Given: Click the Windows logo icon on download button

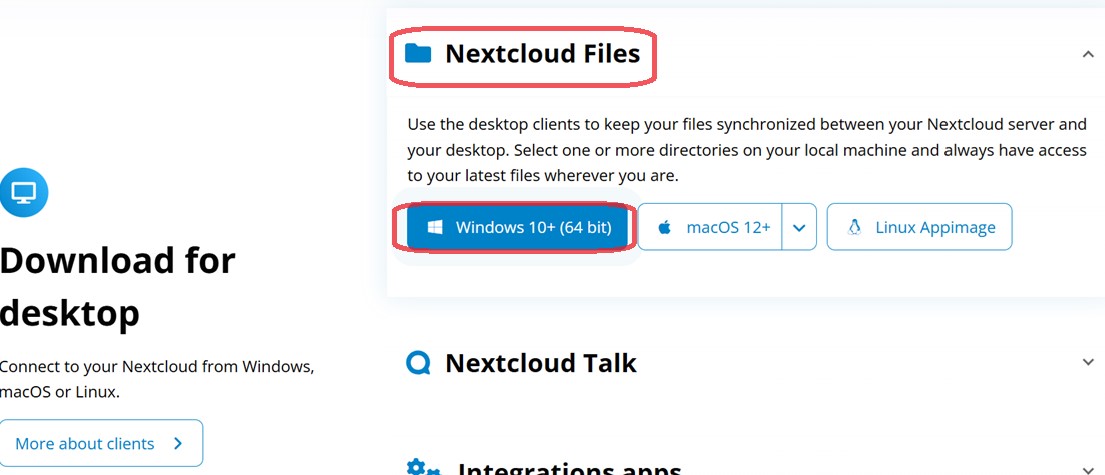Looking at the screenshot, I should point(435,227).
